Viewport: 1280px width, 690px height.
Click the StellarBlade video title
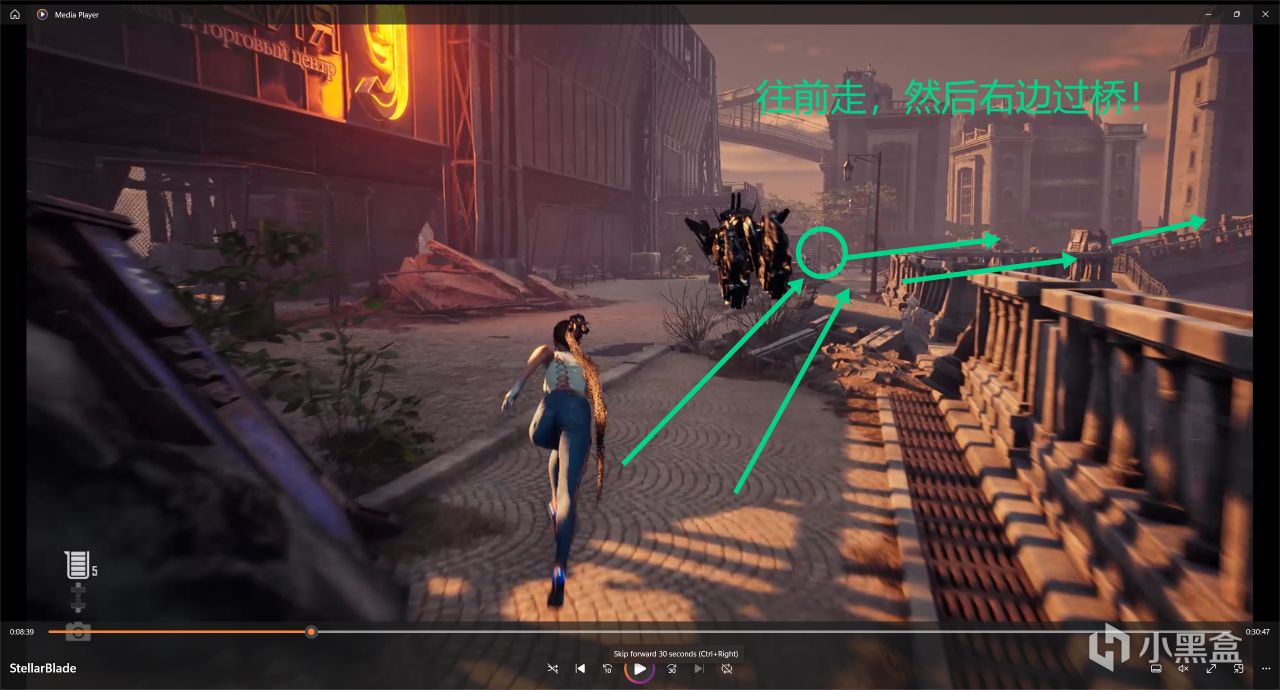(x=43, y=668)
